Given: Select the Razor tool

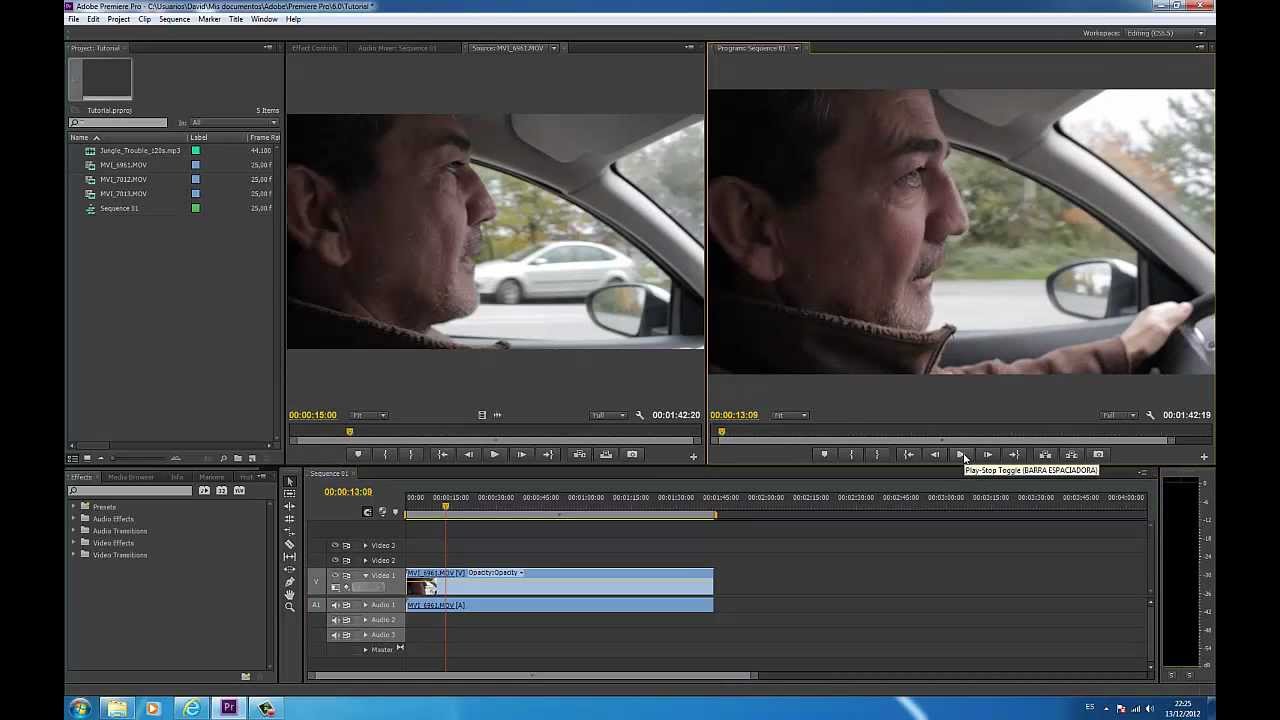Looking at the screenshot, I should pyautogui.click(x=290, y=544).
